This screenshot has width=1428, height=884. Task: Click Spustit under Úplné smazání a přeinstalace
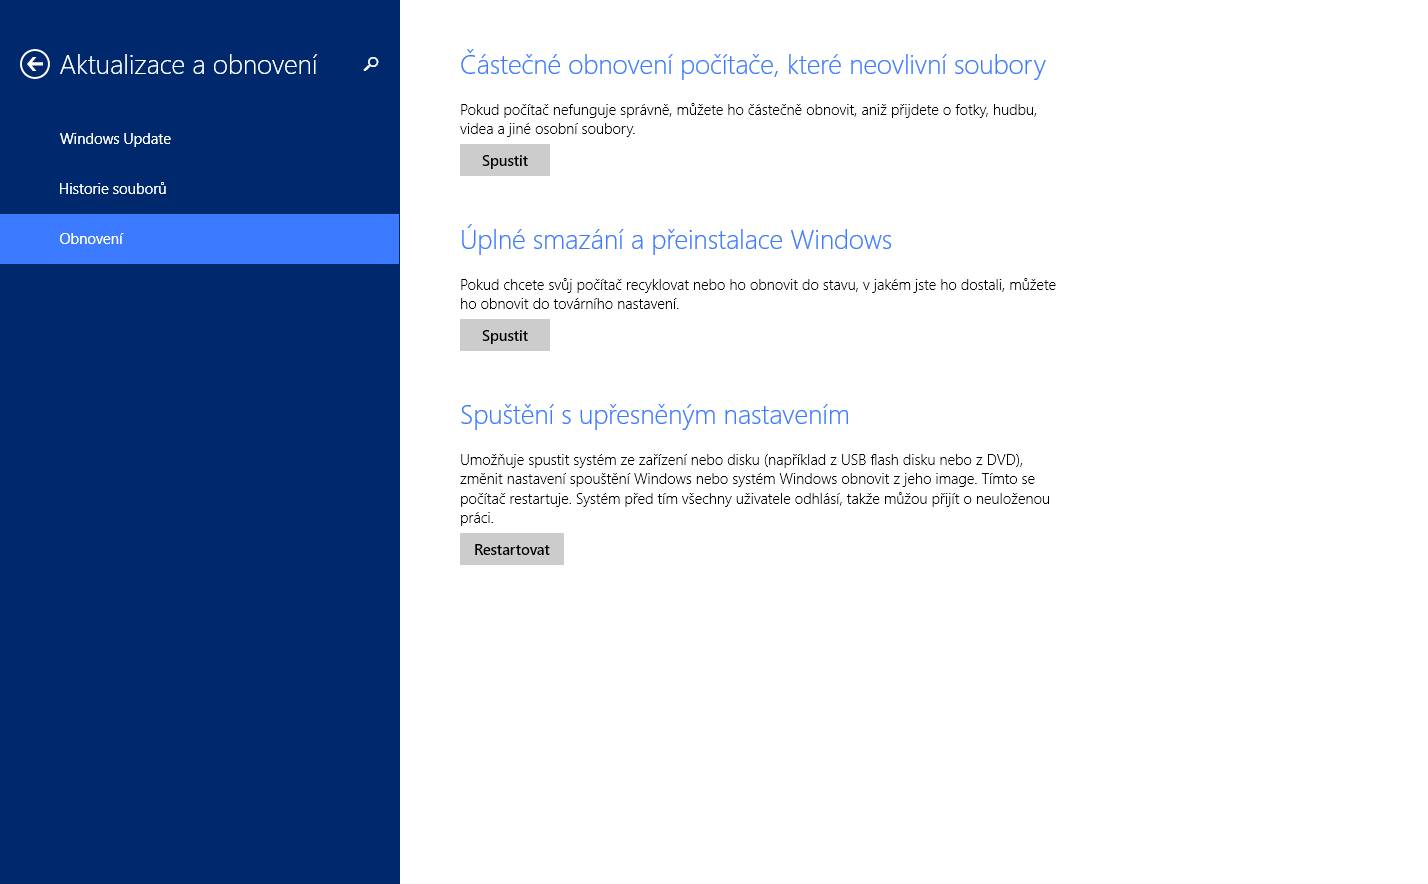[x=505, y=335]
